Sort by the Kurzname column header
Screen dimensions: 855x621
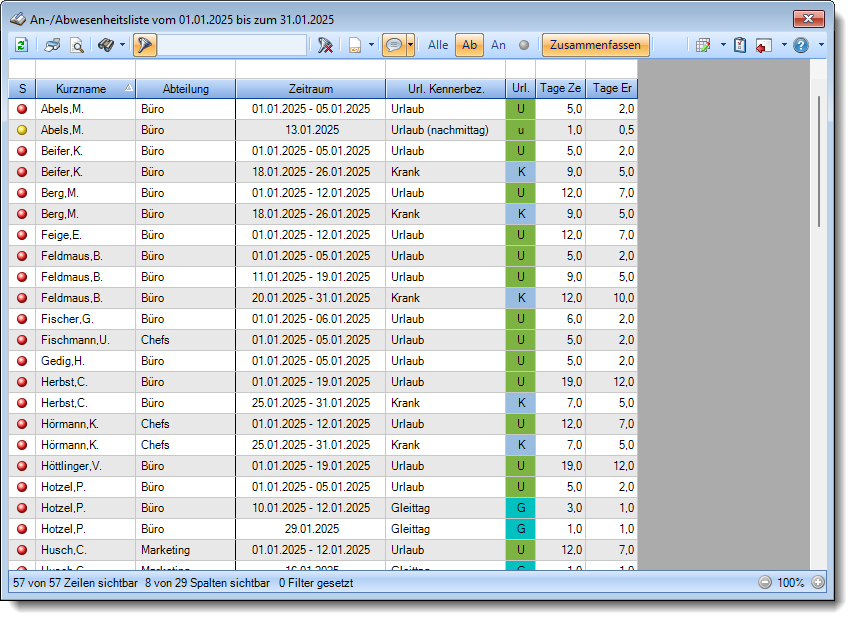pos(80,89)
